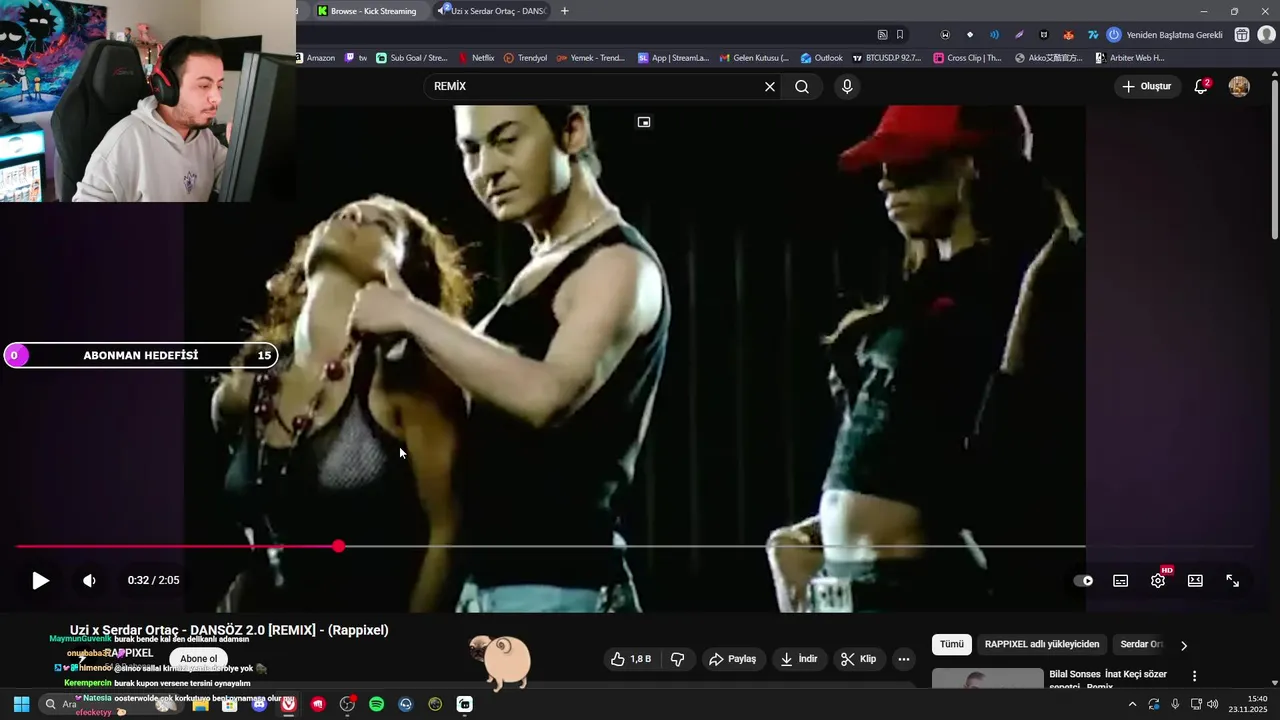The height and width of the screenshot is (720, 1280).
Task: Turn on subtitles in the player
Action: (x=1121, y=581)
